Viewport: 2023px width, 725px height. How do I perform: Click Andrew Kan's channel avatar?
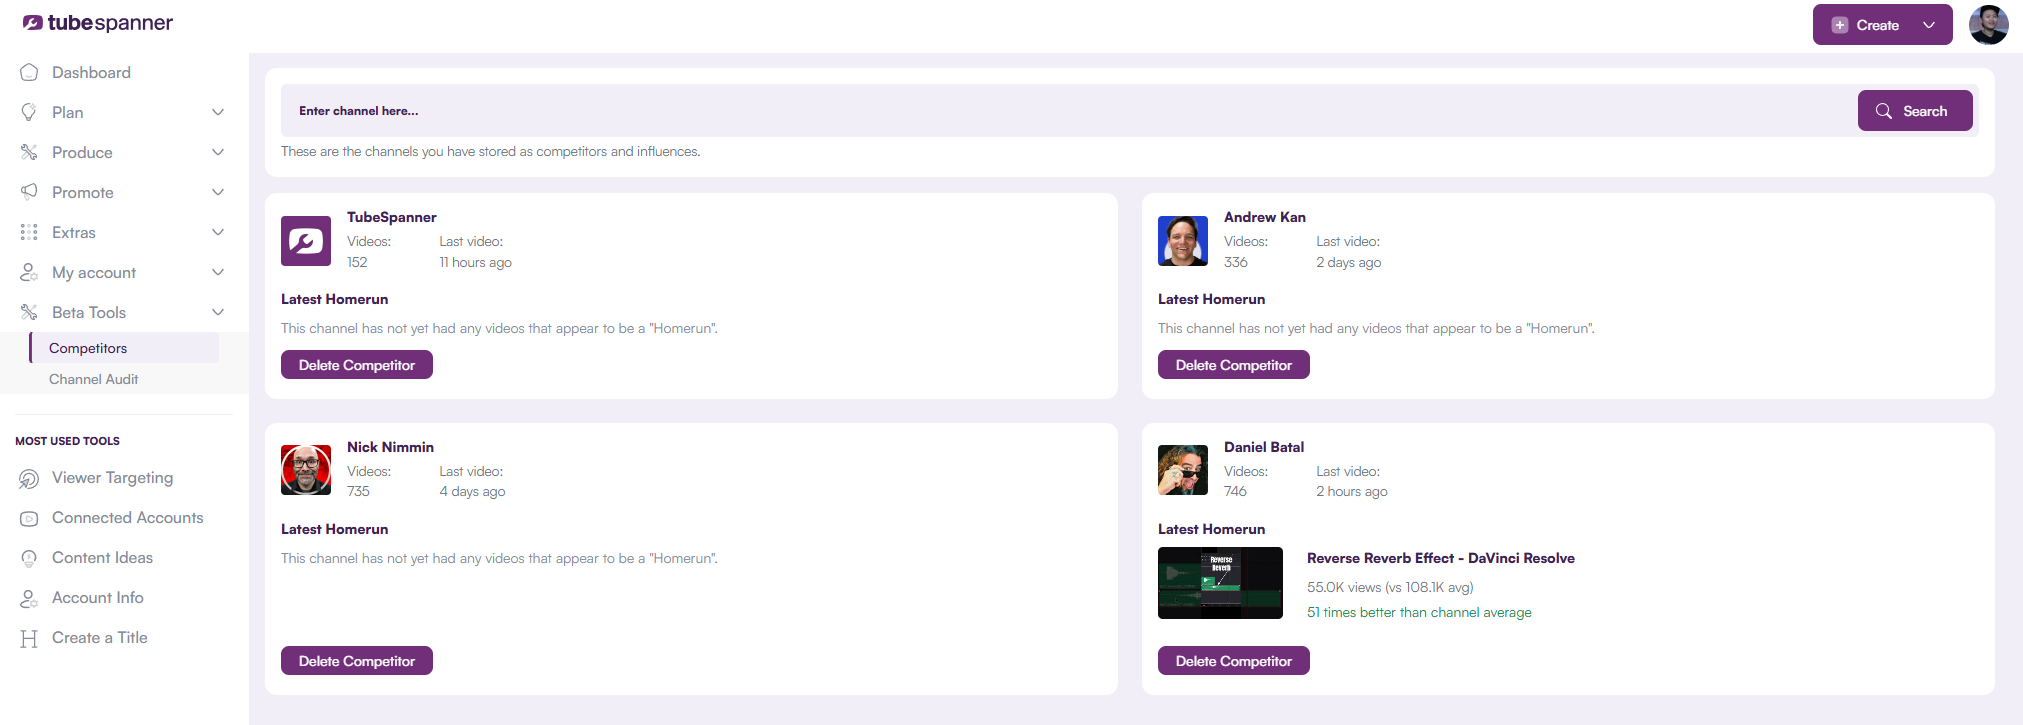(x=1183, y=241)
